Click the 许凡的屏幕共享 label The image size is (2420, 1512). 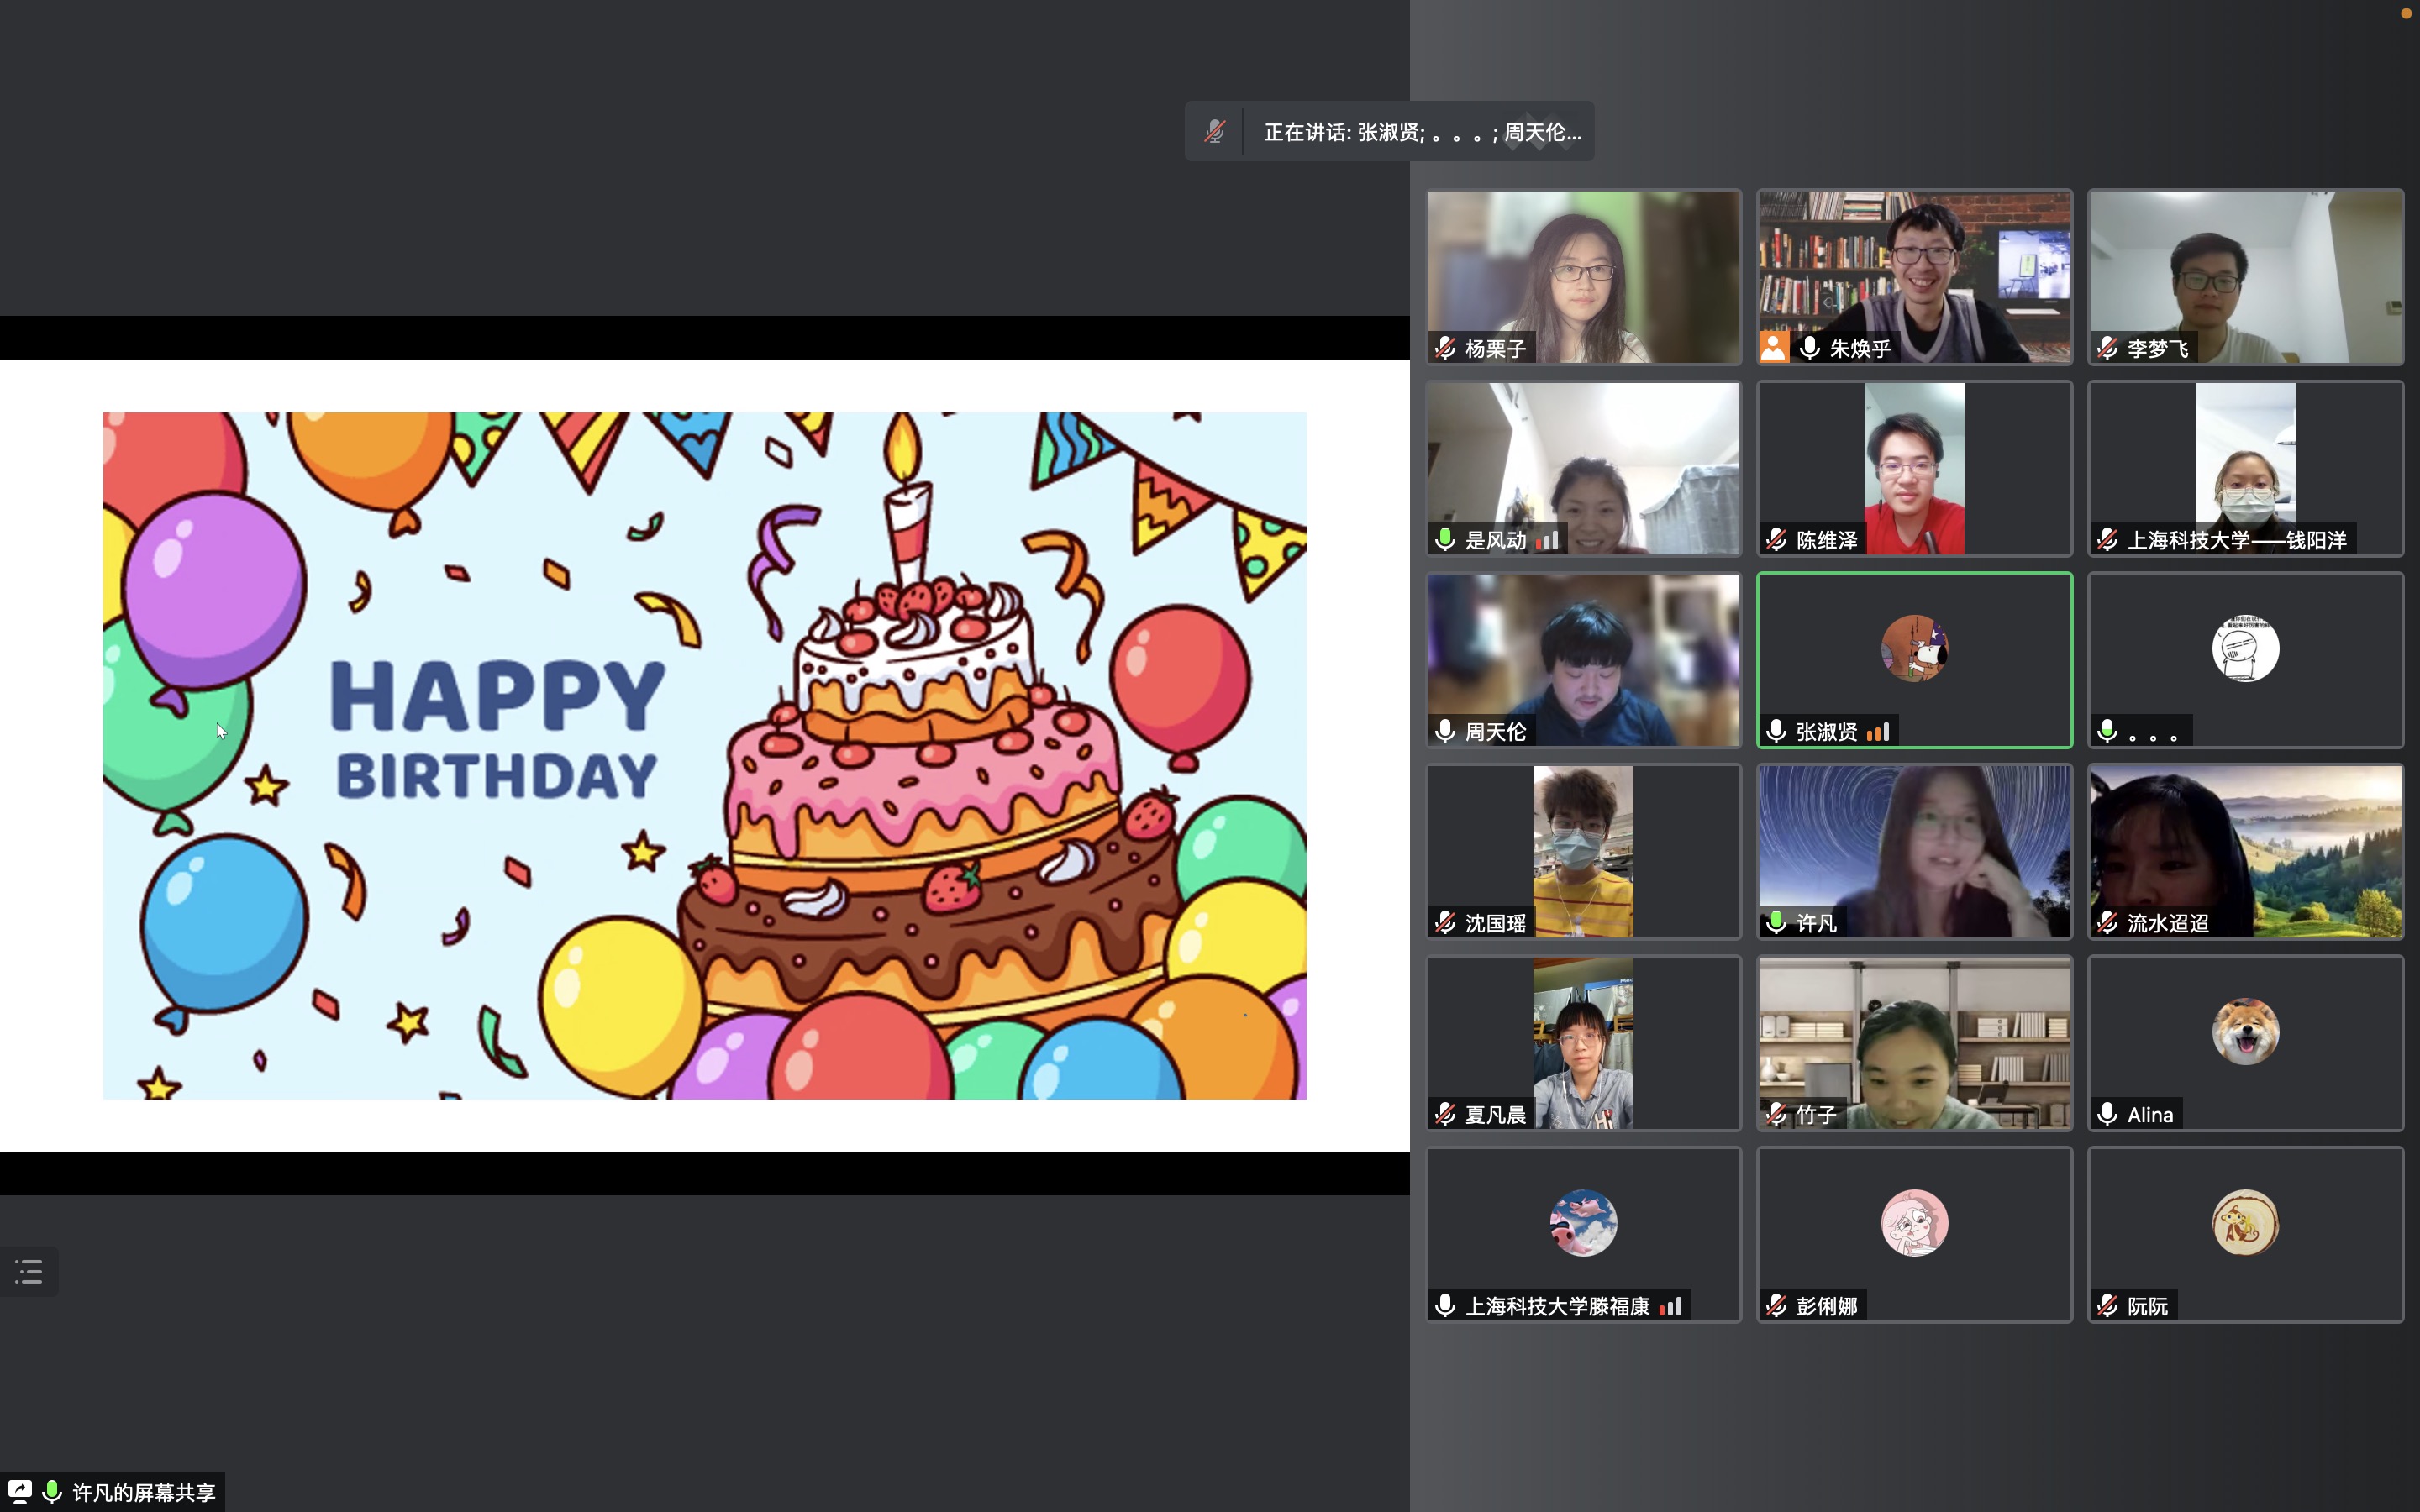[x=144, y=1492]
